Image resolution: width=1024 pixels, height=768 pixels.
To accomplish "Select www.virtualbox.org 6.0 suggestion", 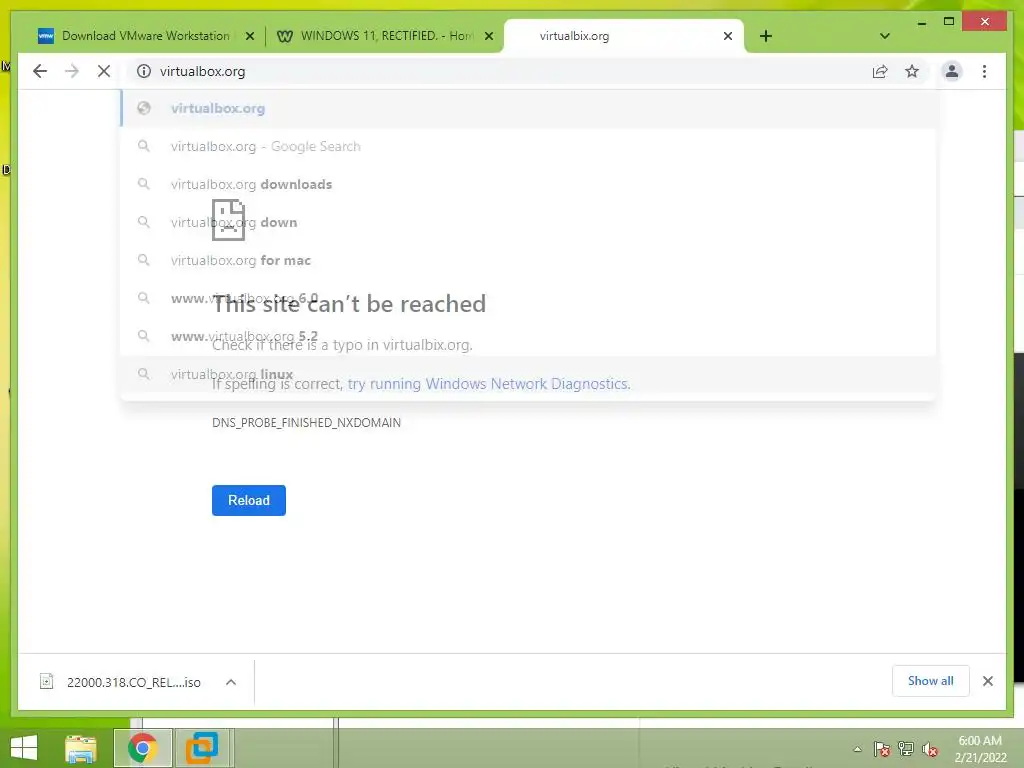I will [528, 298].
